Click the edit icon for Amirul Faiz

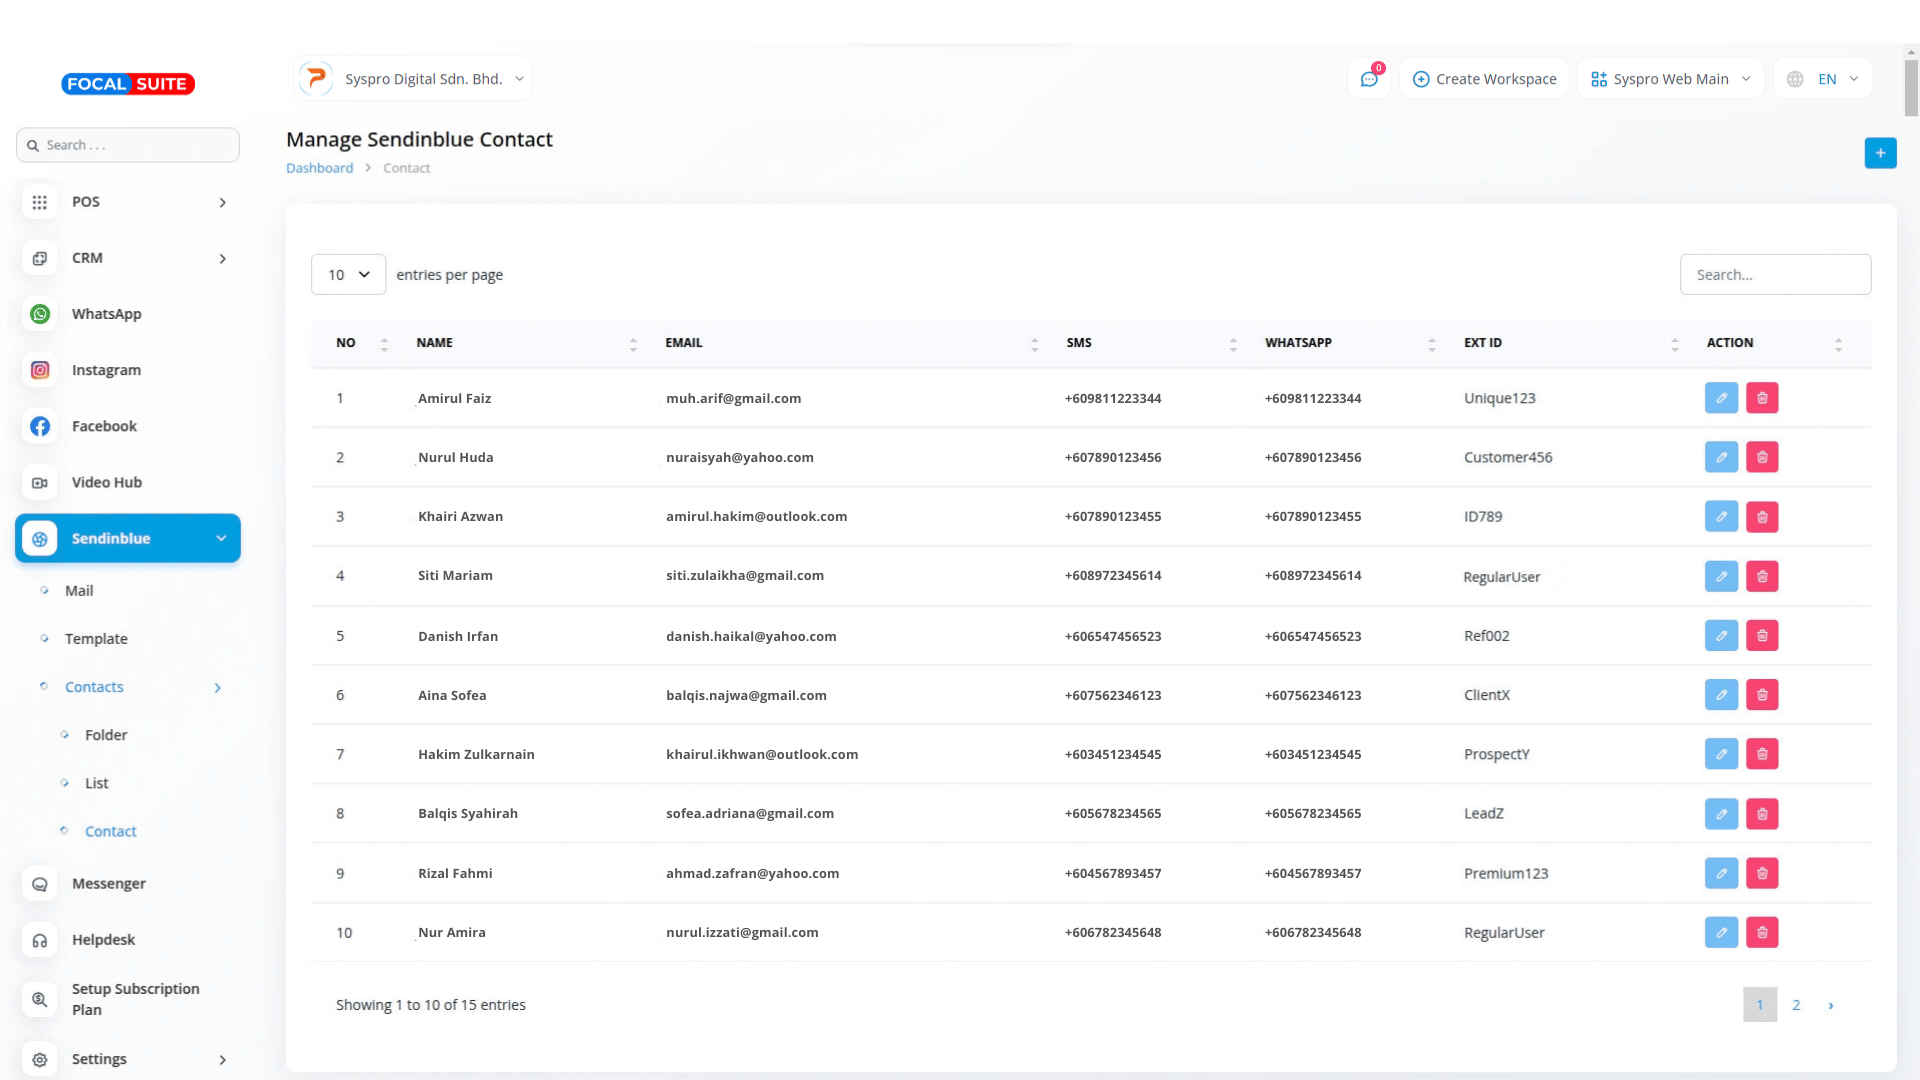(1721, 398)
